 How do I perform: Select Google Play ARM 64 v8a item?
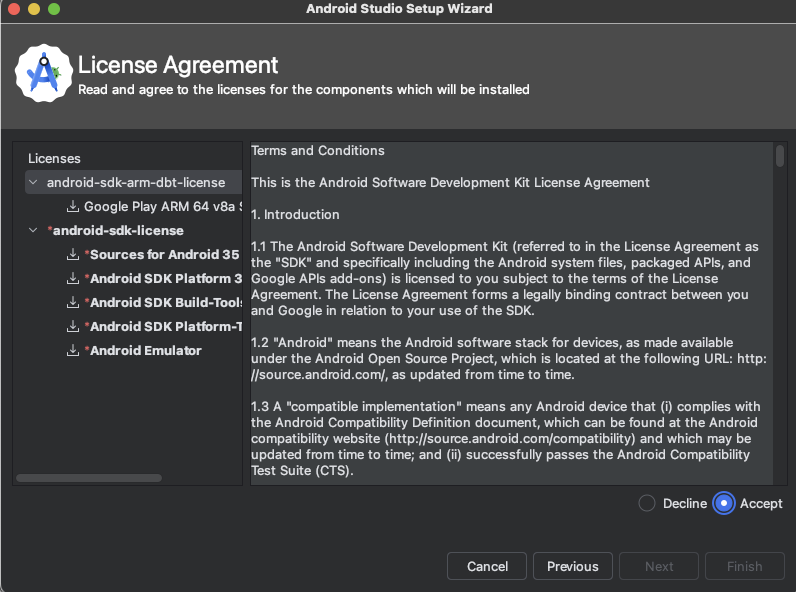tap(163, 207)
